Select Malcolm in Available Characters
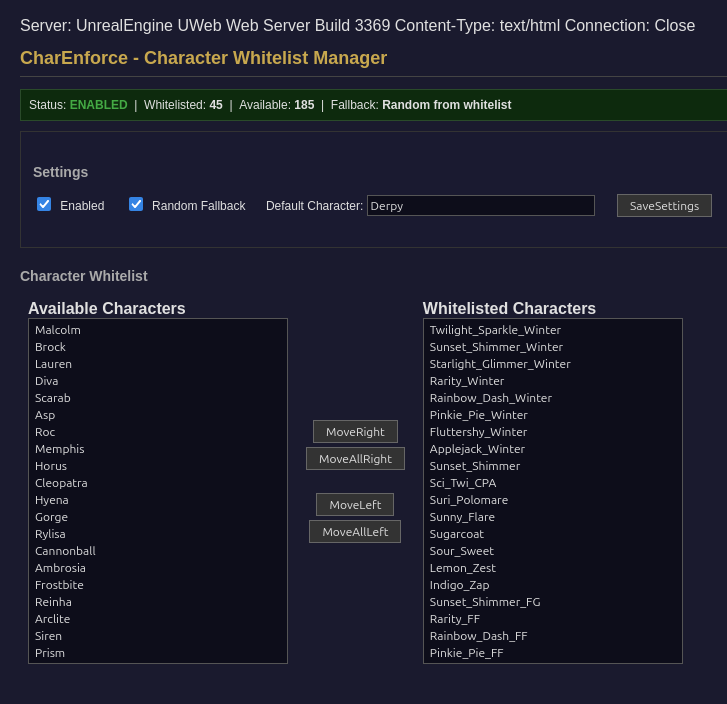The image size is (727, 704). click(x=158, y=330)
